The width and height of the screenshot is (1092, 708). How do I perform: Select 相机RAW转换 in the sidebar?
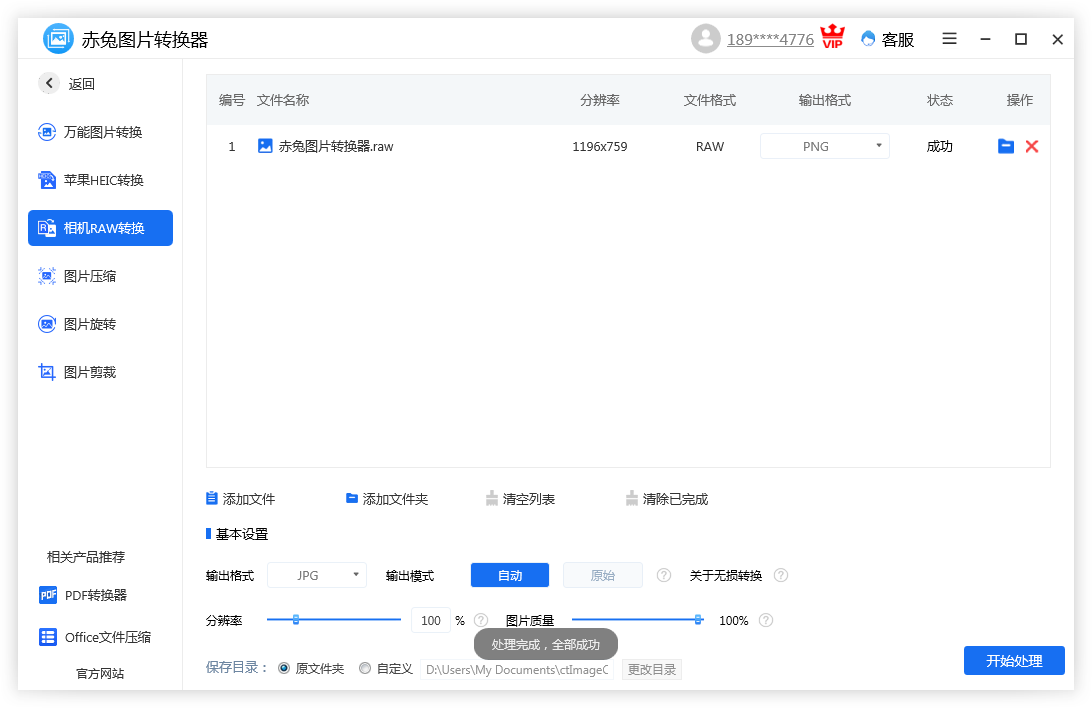(x=100, y=228)
